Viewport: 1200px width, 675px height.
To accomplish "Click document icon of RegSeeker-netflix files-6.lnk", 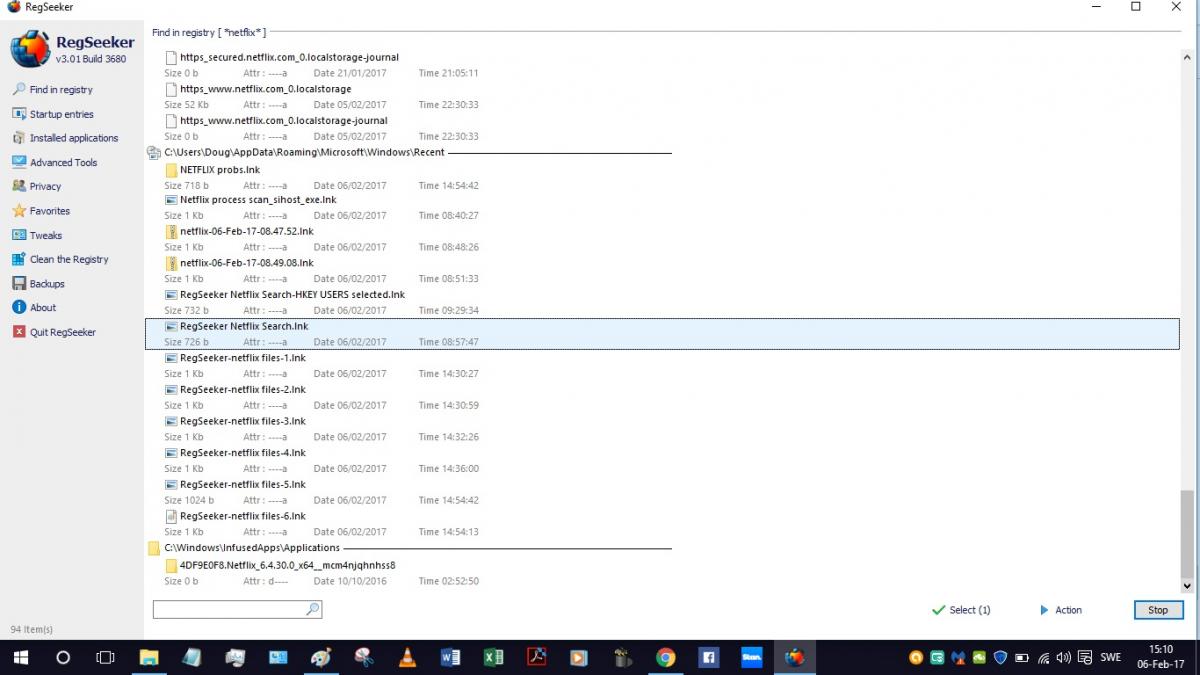I will (x=171, y=517).
